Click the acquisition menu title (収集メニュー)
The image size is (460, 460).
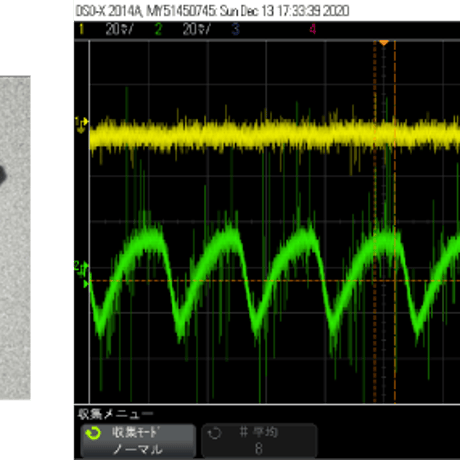[115, 414]
